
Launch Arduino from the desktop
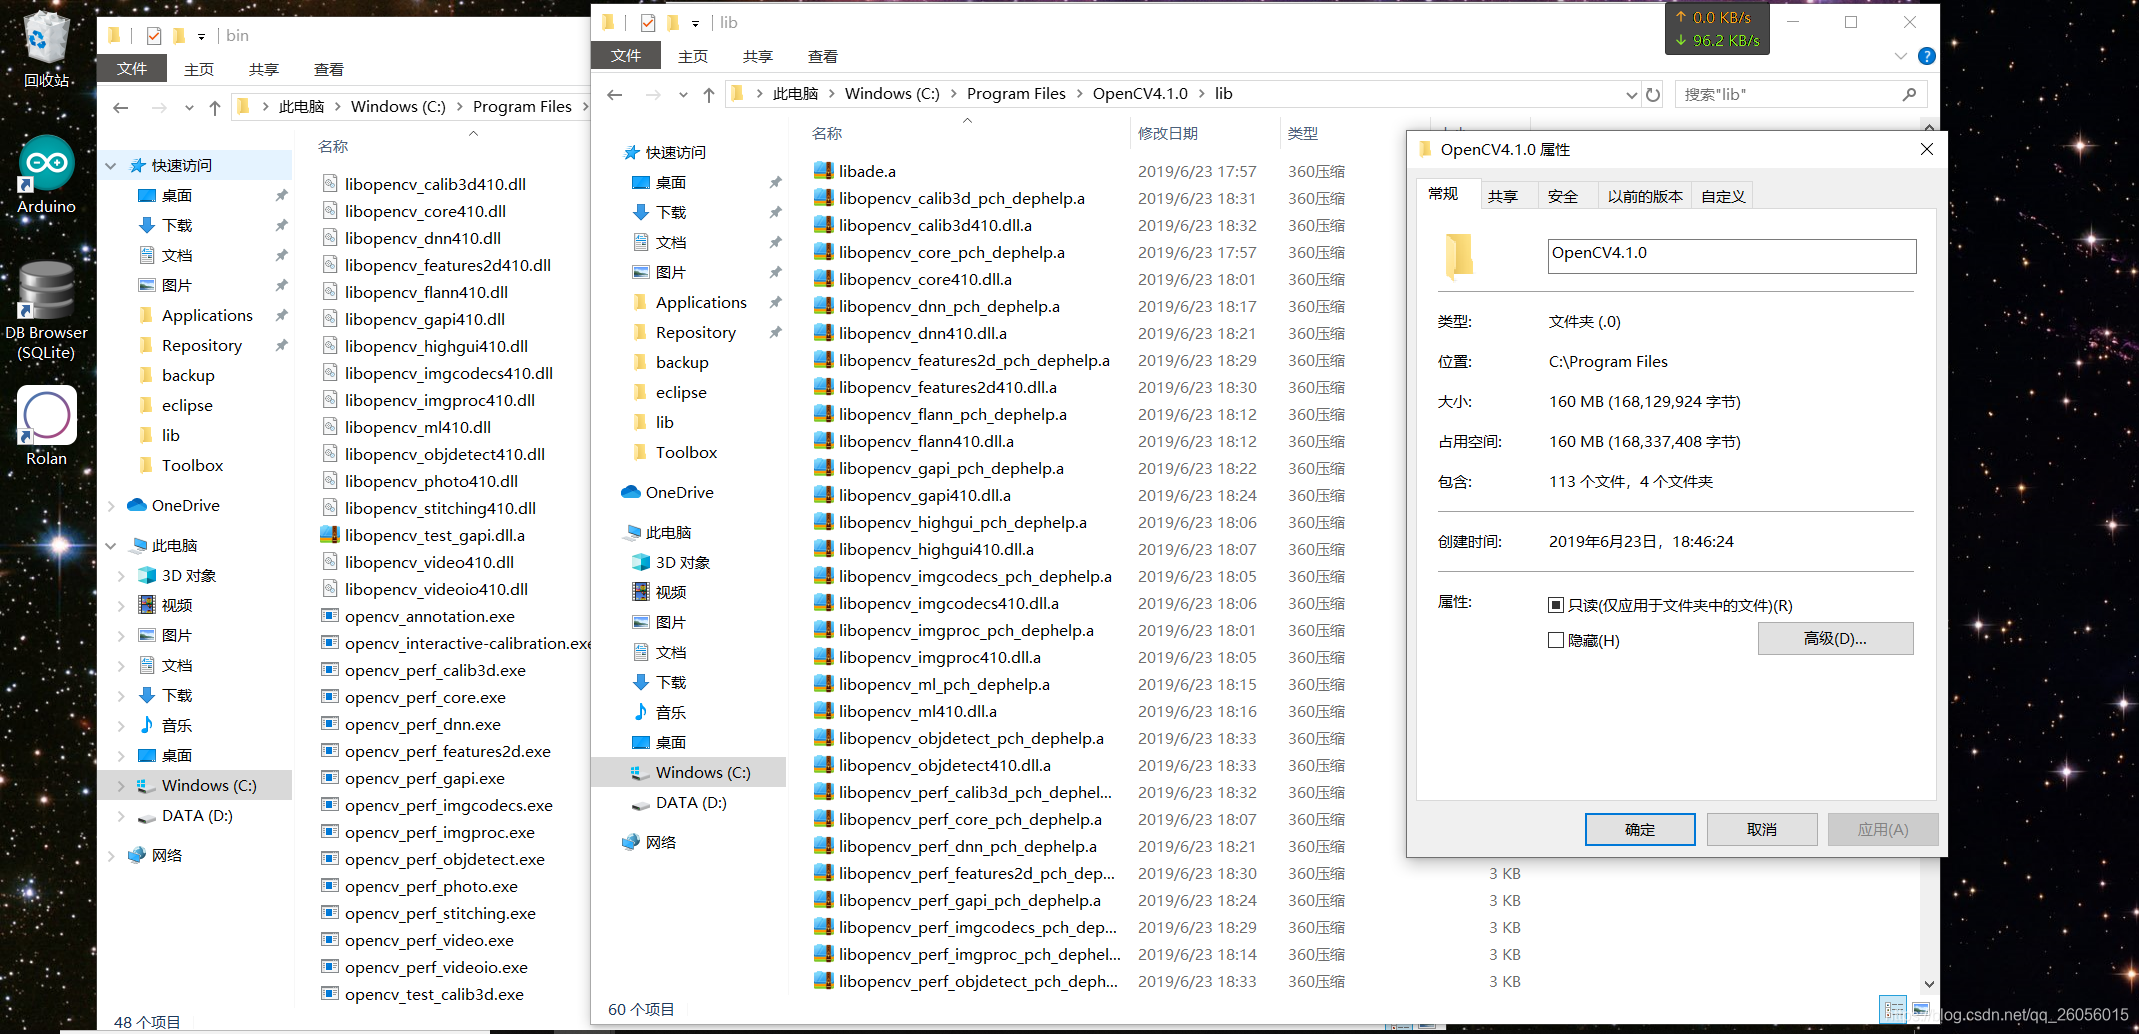coord(46,176)
